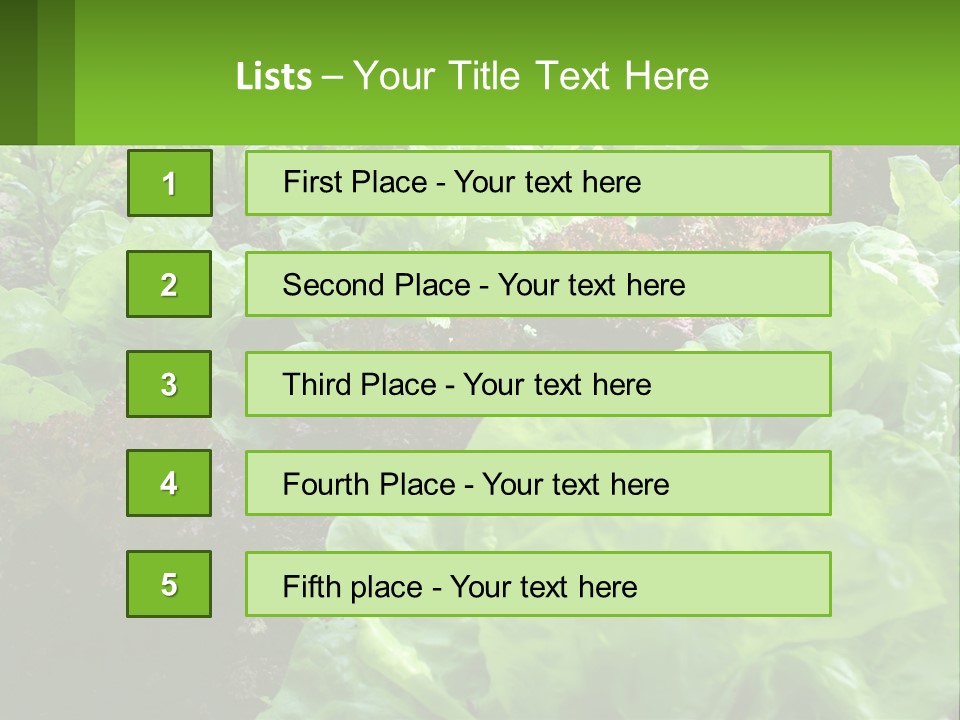Select the 'Fifth place - Your text here' box
960x720 pixels.
point(538,584)
